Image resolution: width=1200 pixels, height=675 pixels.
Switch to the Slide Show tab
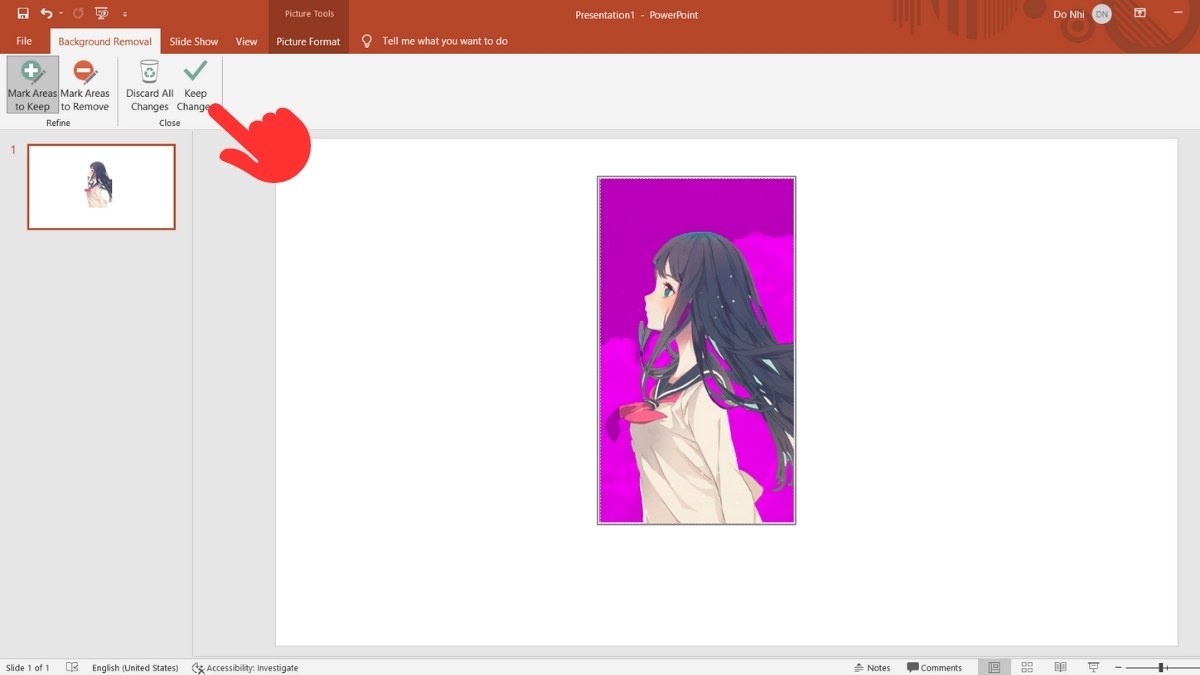click(x=194, y=41)
